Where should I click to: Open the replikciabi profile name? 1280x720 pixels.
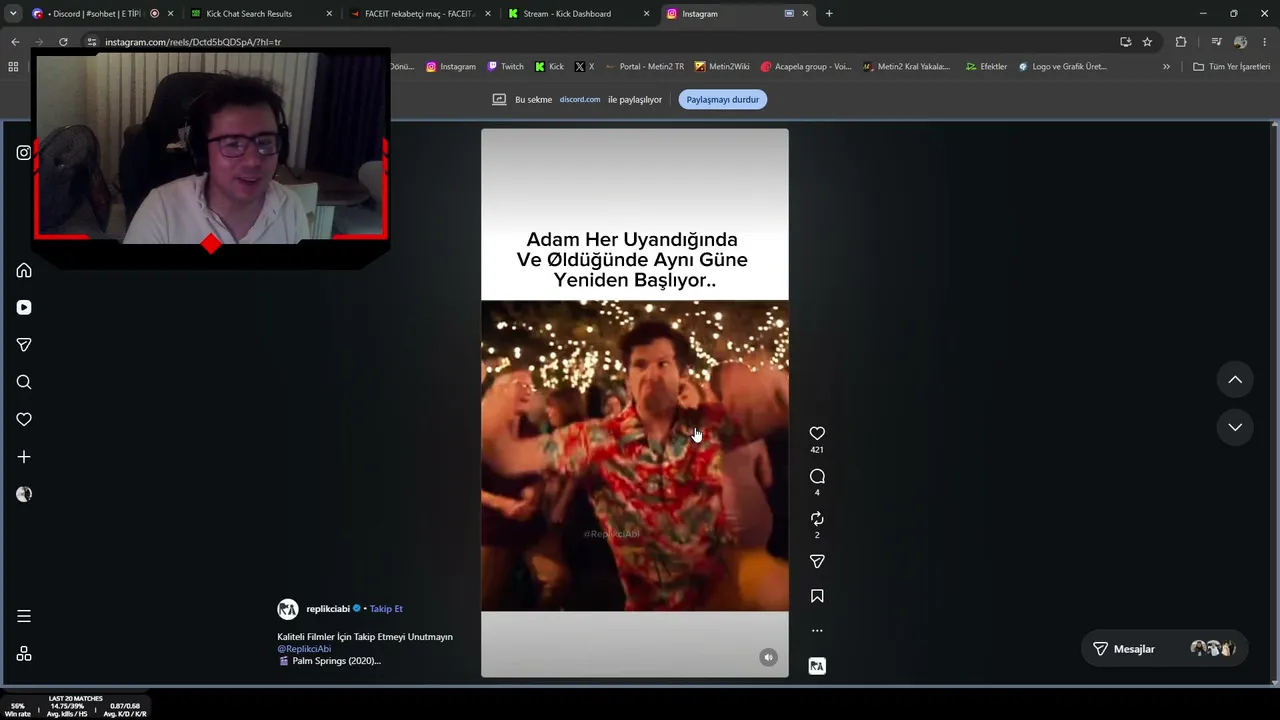click(328, 609)
